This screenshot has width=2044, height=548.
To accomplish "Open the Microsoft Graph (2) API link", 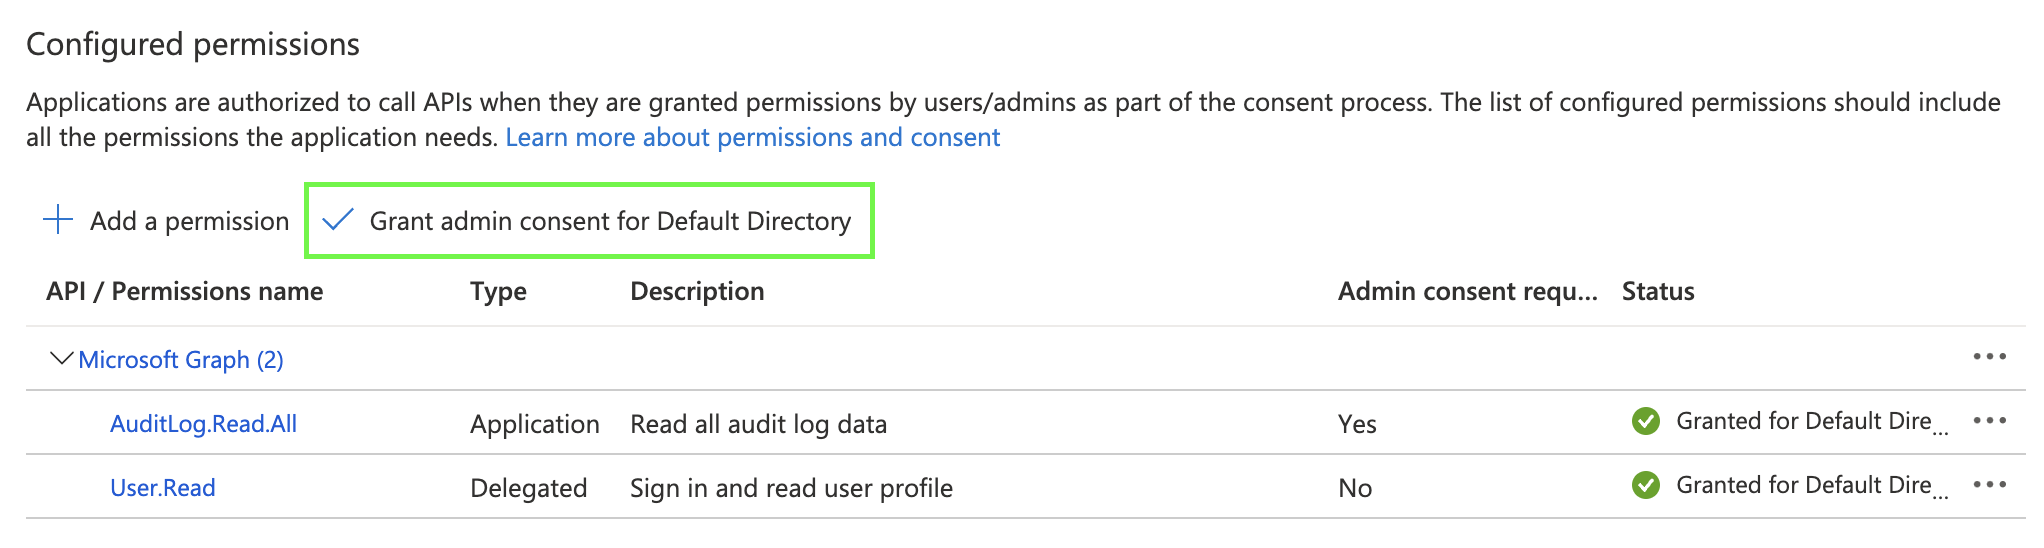I will [181, 360].
